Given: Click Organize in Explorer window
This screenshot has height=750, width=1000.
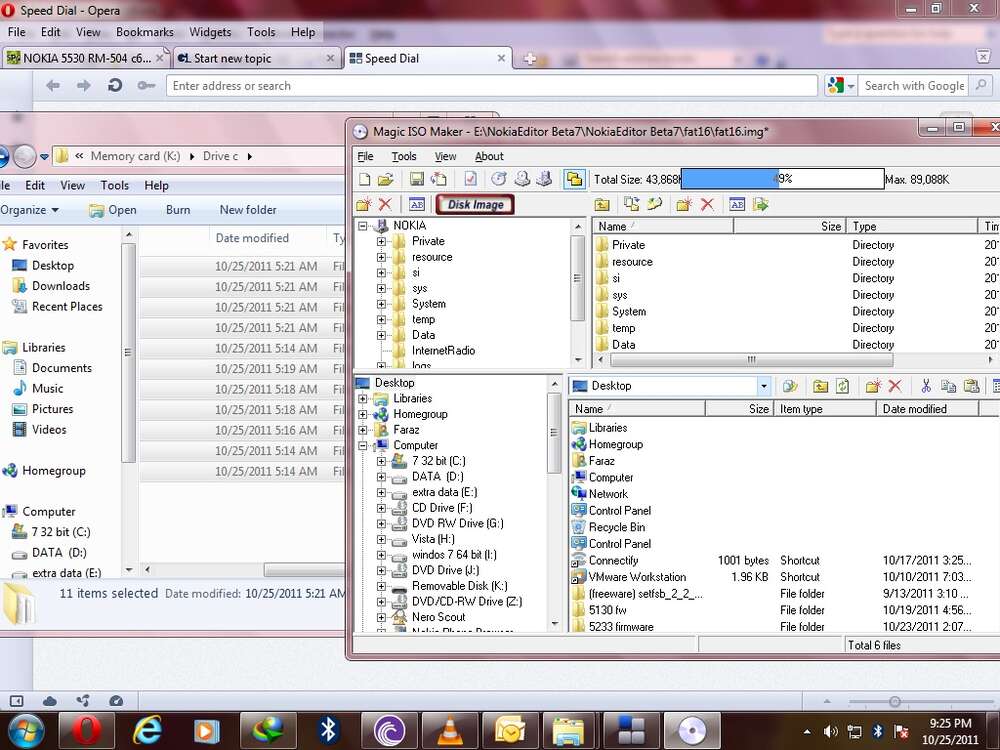Looking at the screenshot, I should (29, 210).
